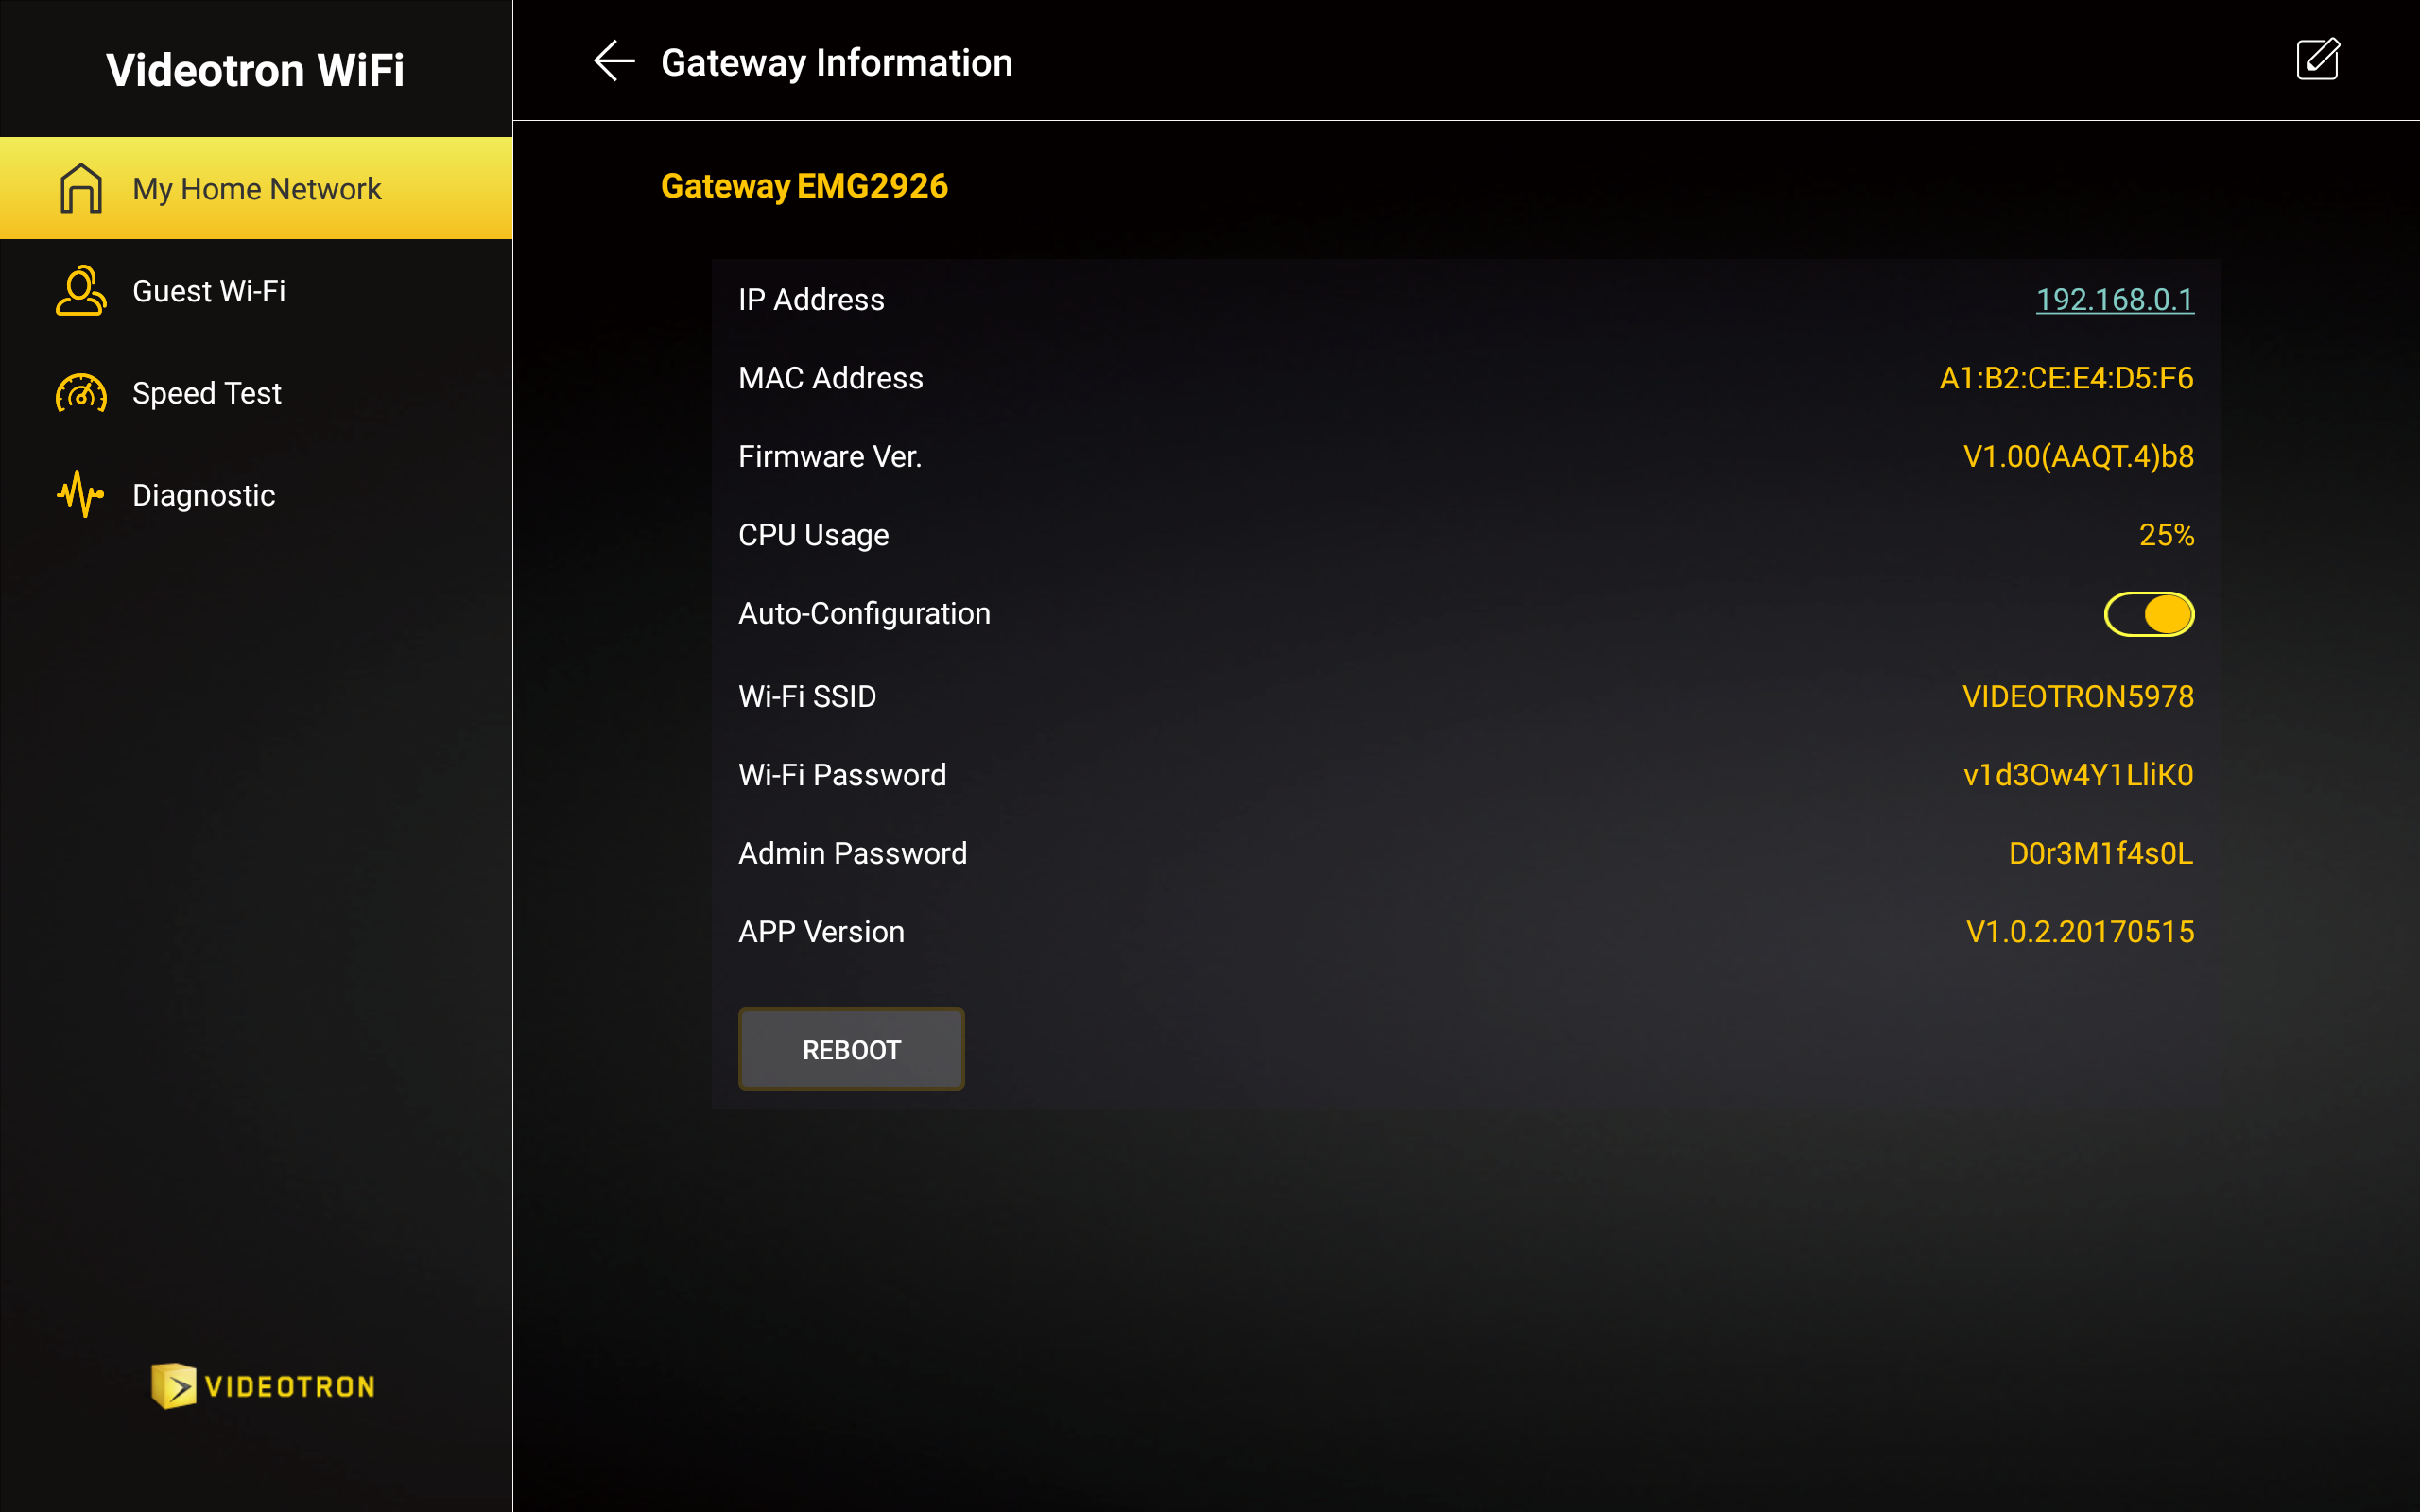This screenshot has width=2420, height=1512.
Task: Select the Admin Password value D0r3M1f4s0L
Action: [2101, 853]
